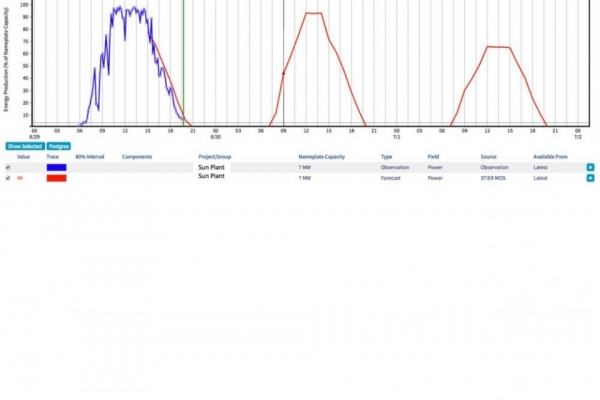Click the Show Selected button
This screenshot has height=400, width=600.
24,146
